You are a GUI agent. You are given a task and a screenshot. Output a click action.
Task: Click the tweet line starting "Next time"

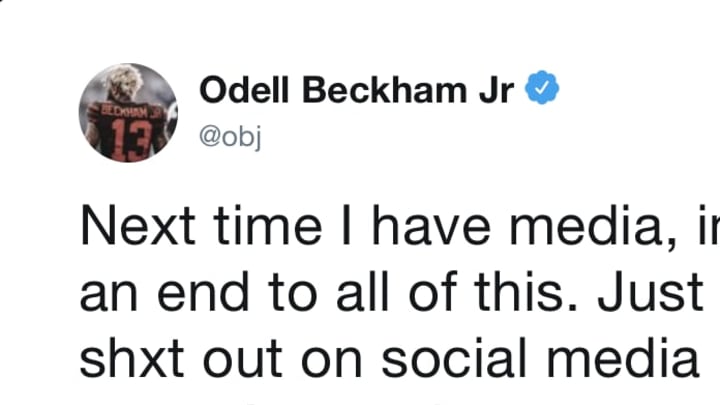[x=399, y=227]
